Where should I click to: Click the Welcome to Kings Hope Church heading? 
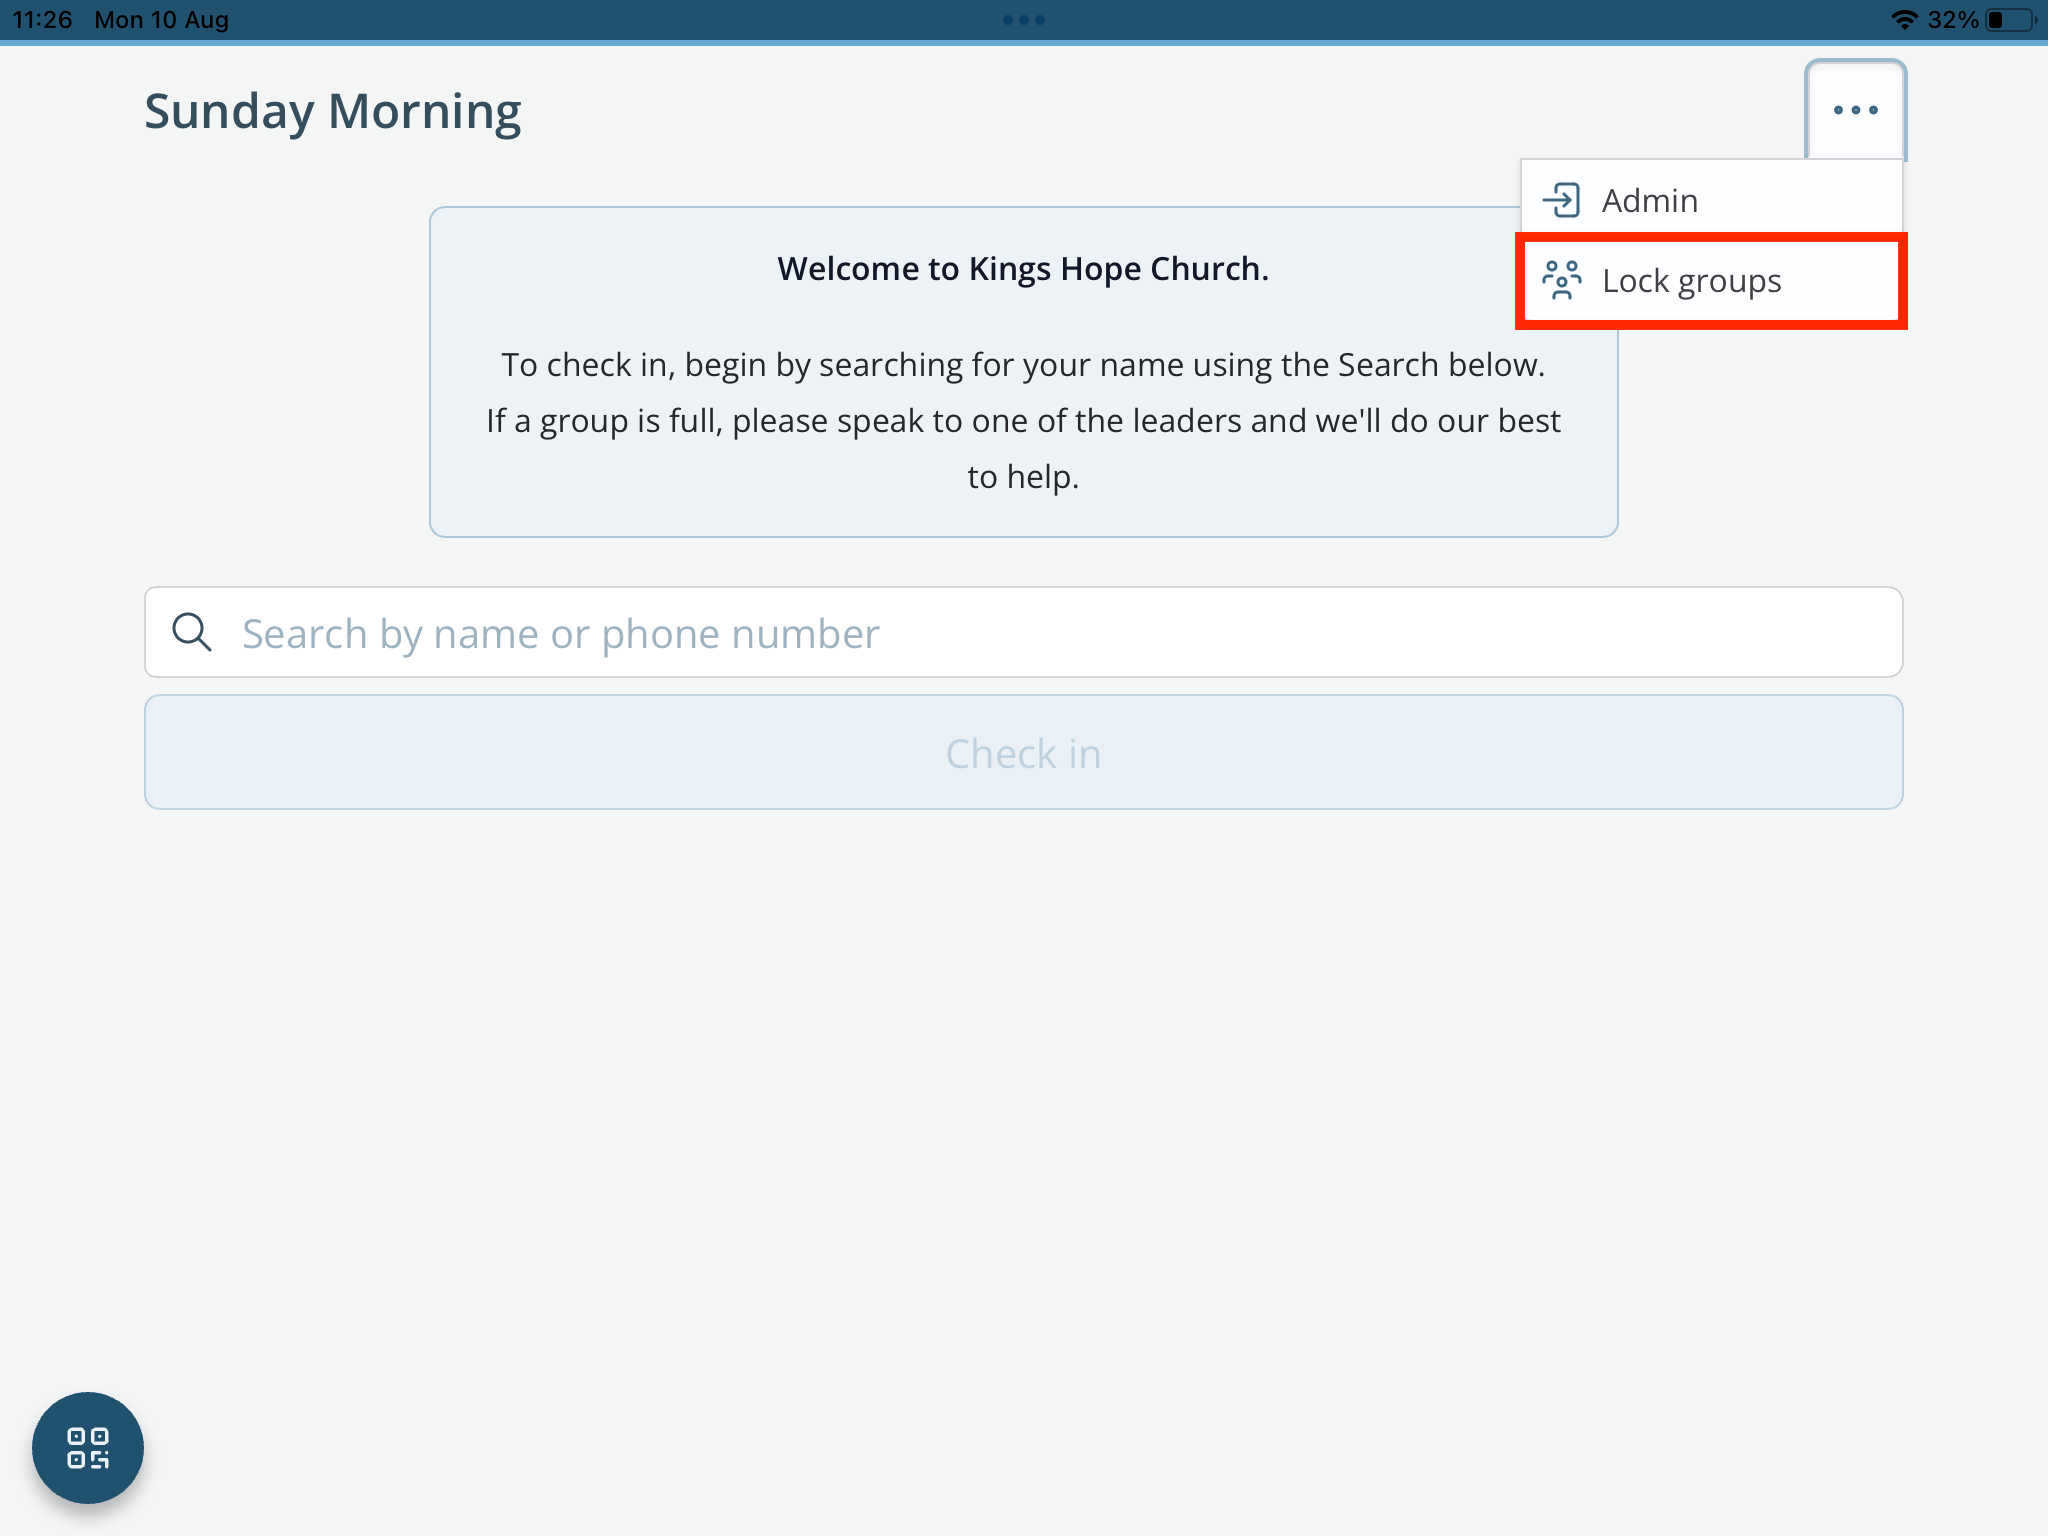(1023, 269)
